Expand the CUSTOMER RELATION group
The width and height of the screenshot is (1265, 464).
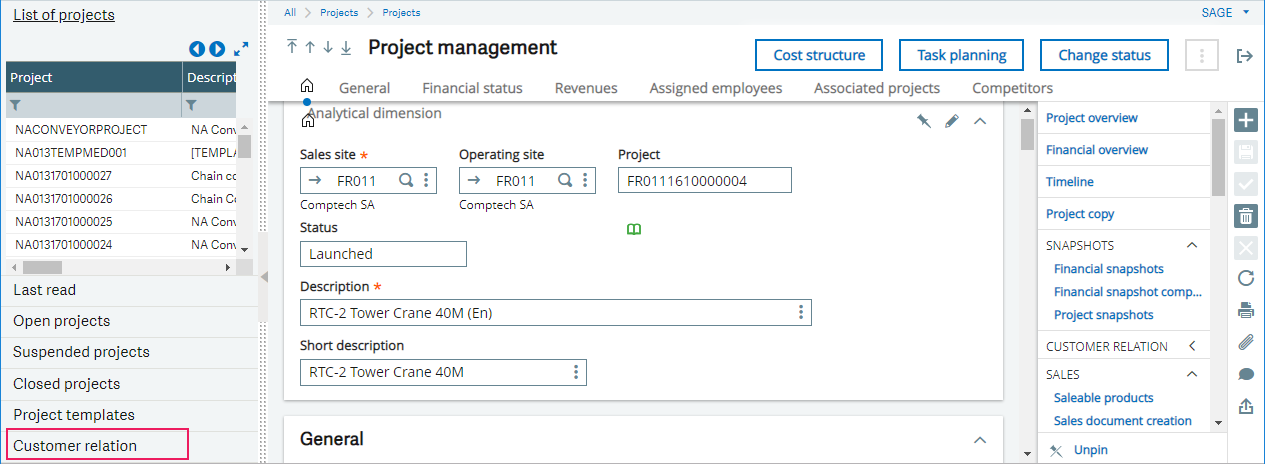[1191, 346]
